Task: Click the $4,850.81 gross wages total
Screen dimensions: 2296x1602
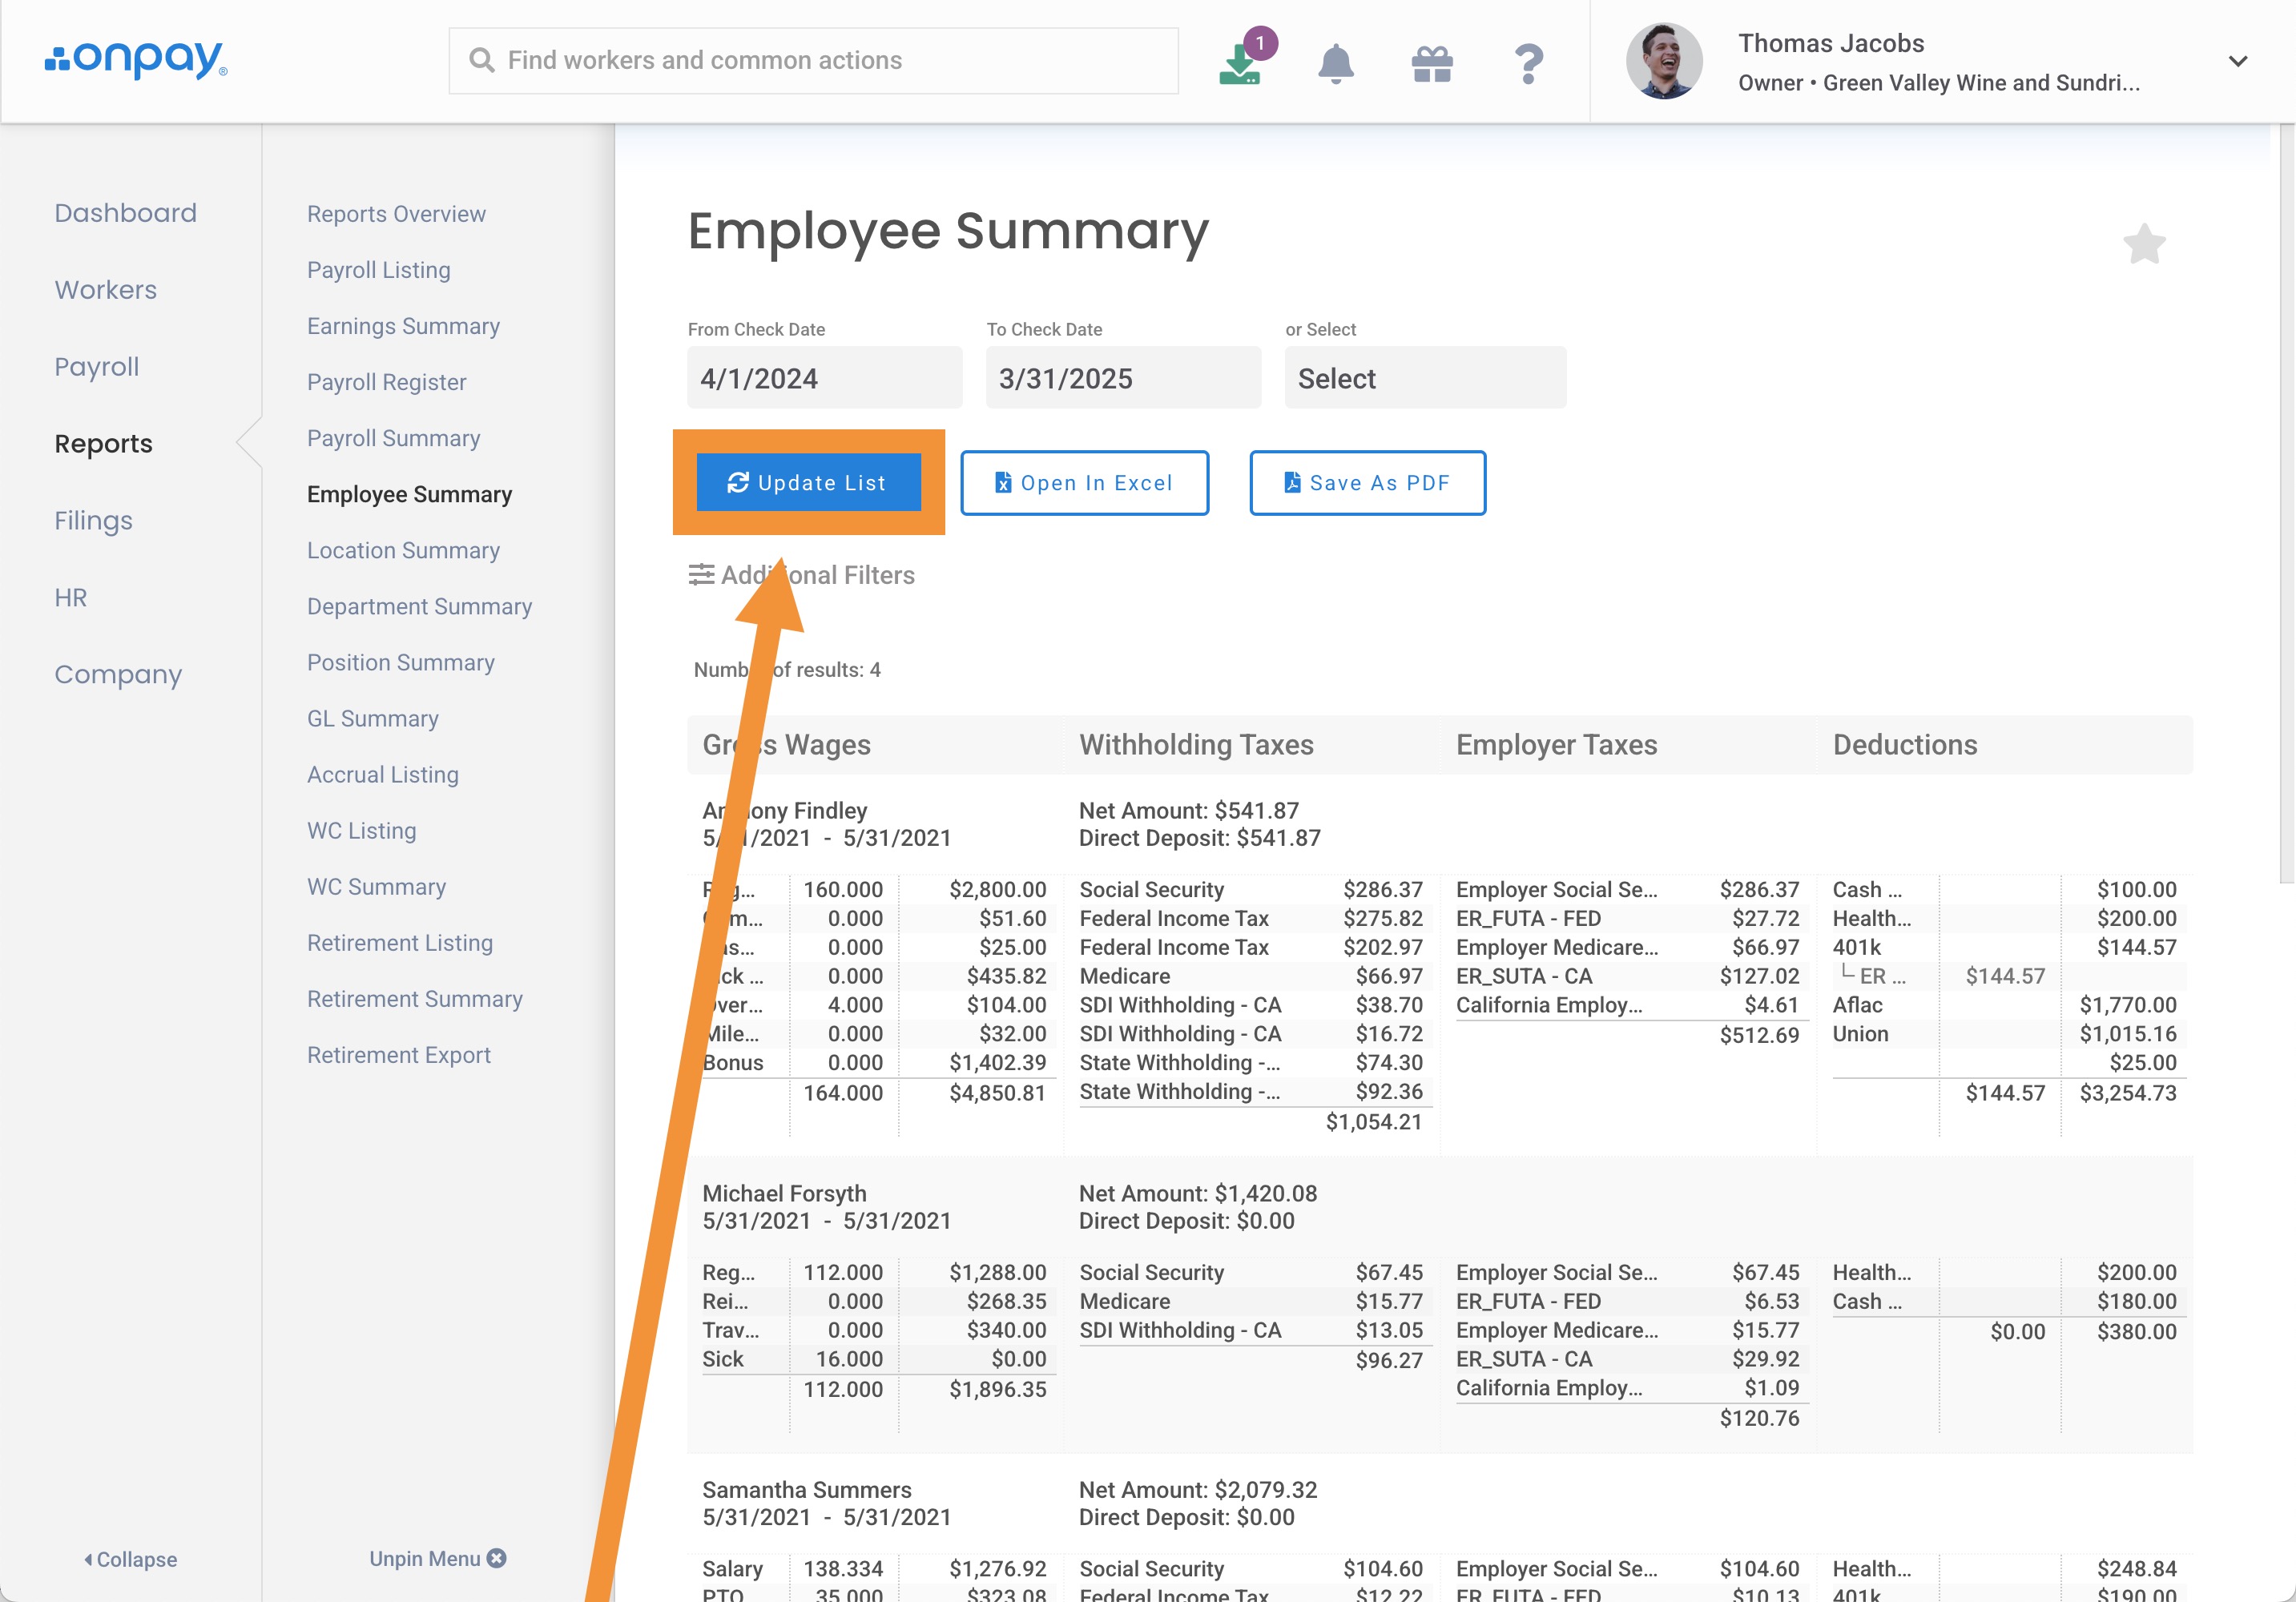Action: pos(997,1093)
